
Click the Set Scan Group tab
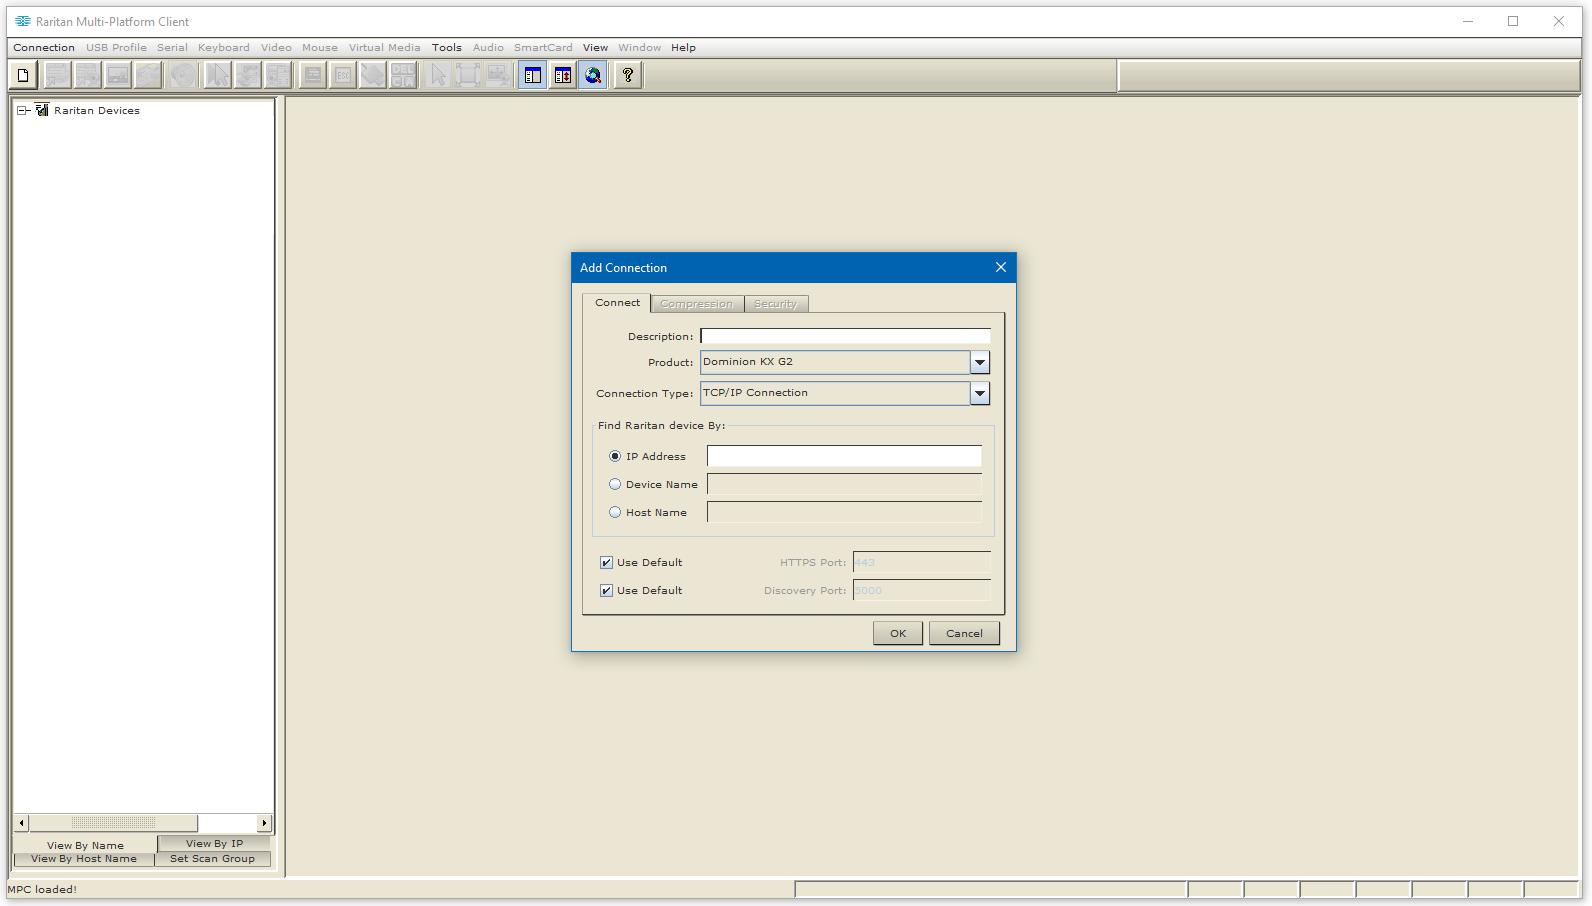(x=212, y=859)
